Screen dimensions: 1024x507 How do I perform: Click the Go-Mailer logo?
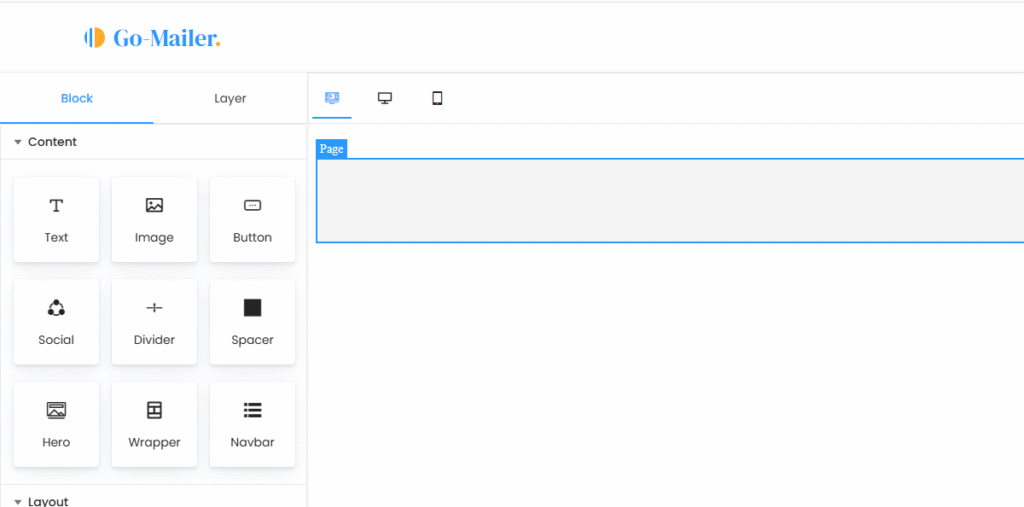(x=153, y=38)
